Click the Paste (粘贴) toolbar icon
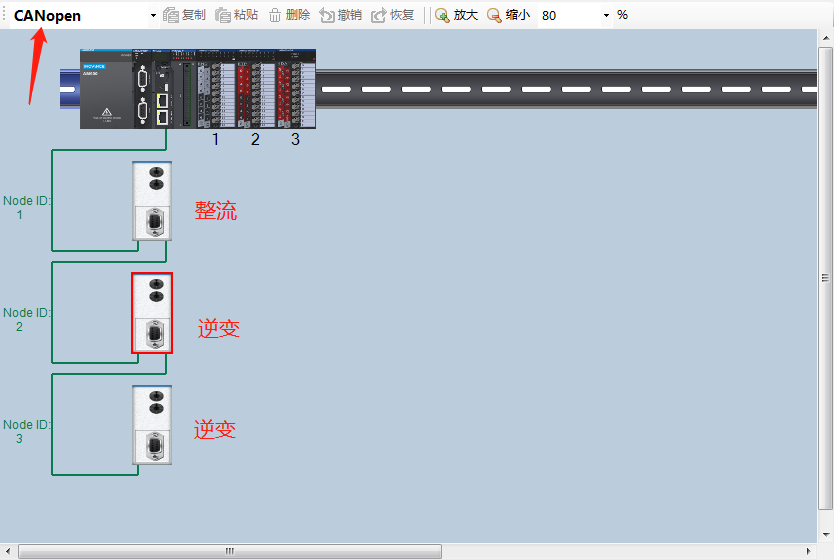834x560 pixels. coord(223,15)
